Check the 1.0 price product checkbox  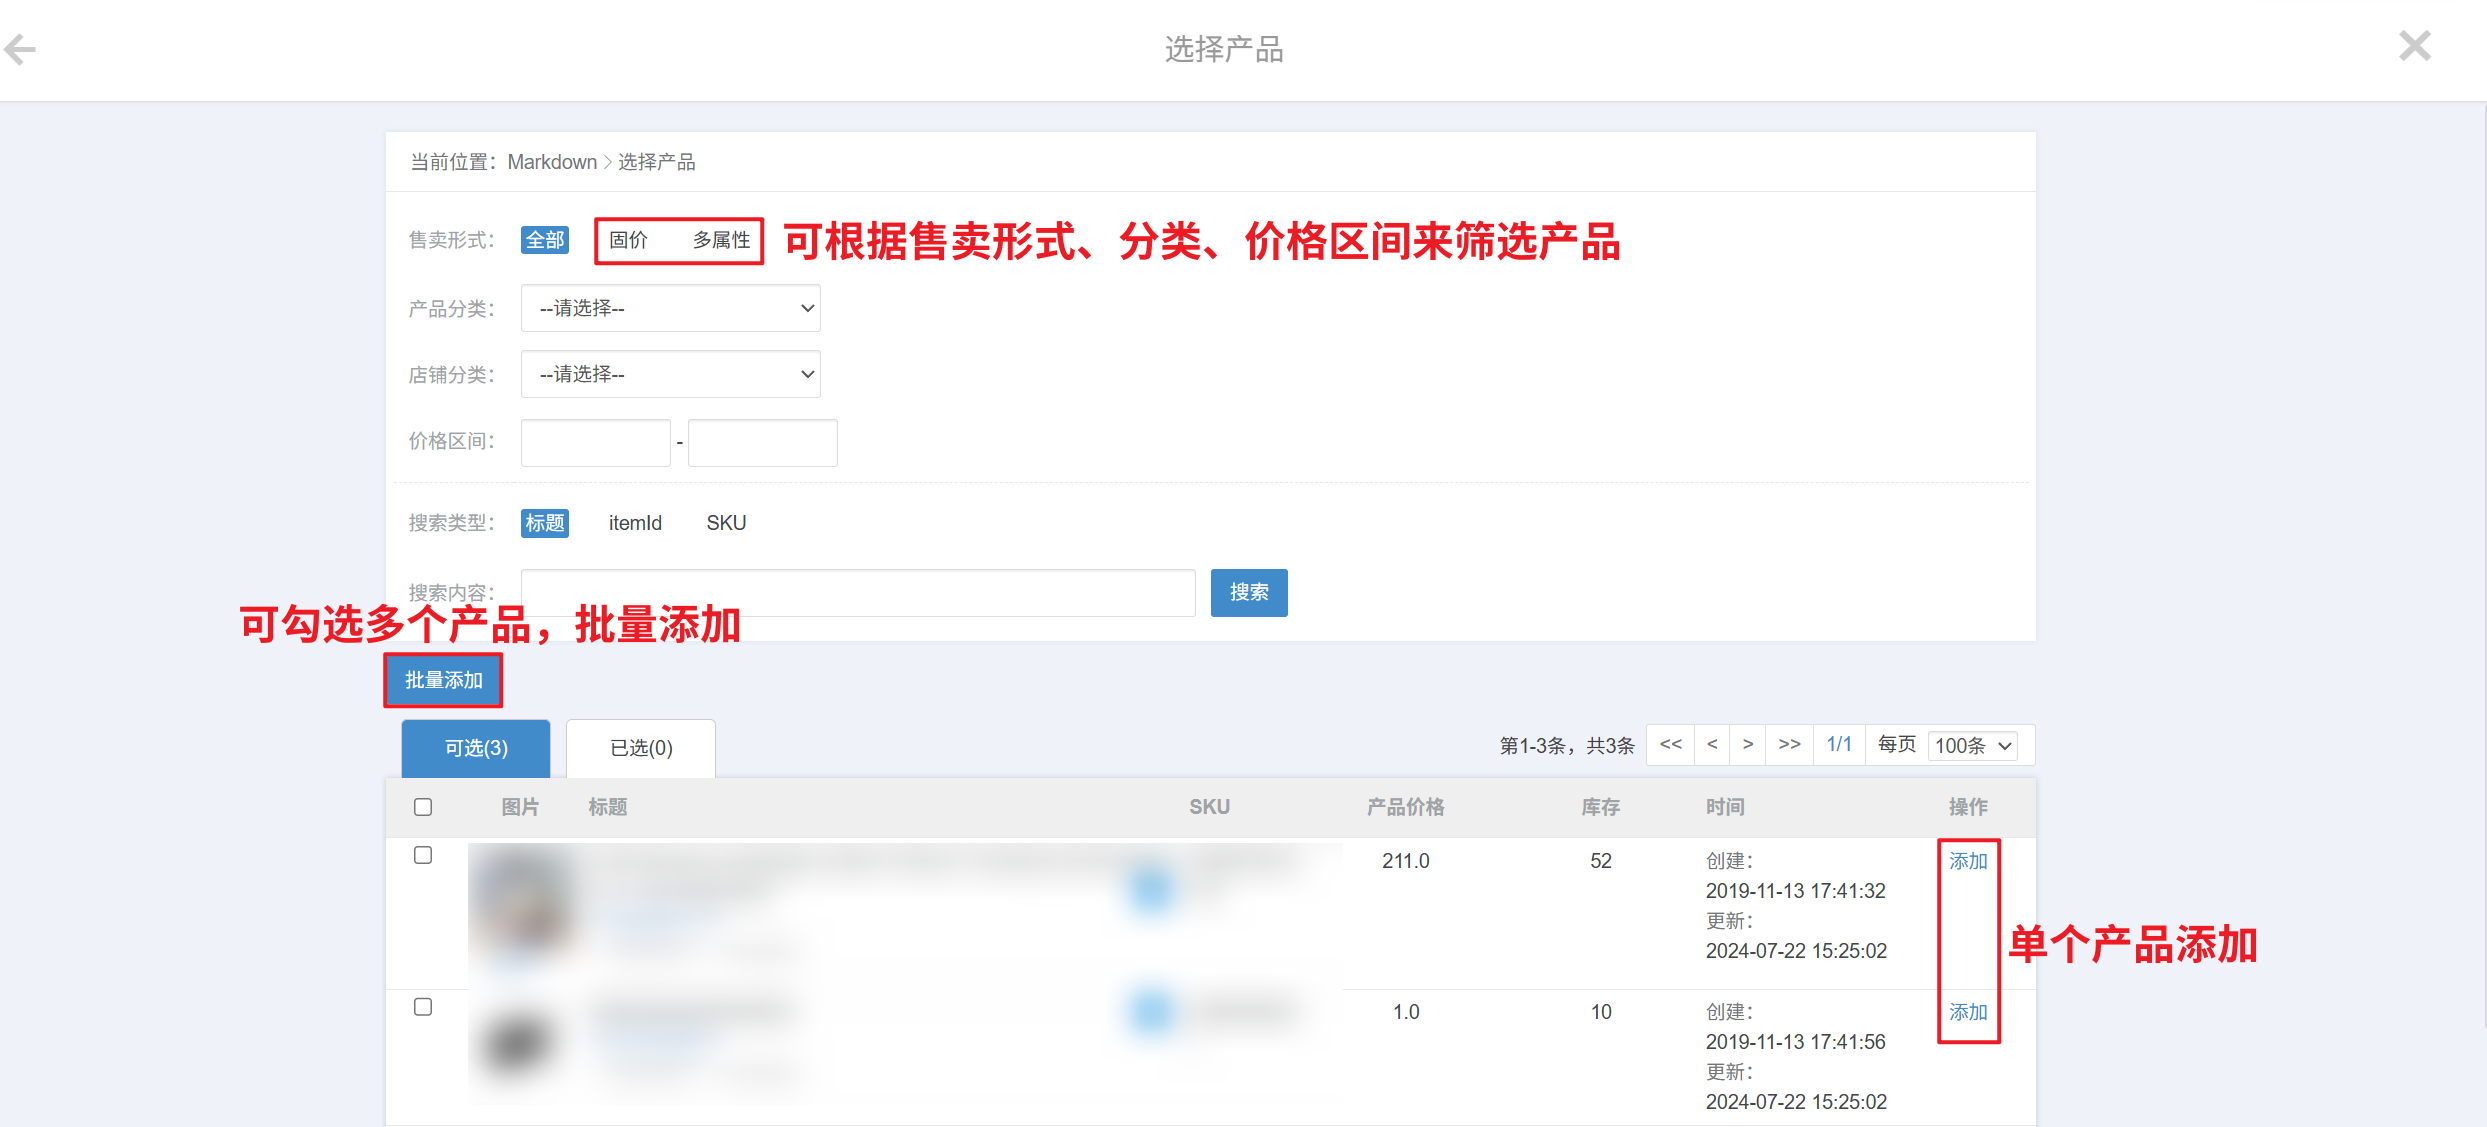[423, 1007]
